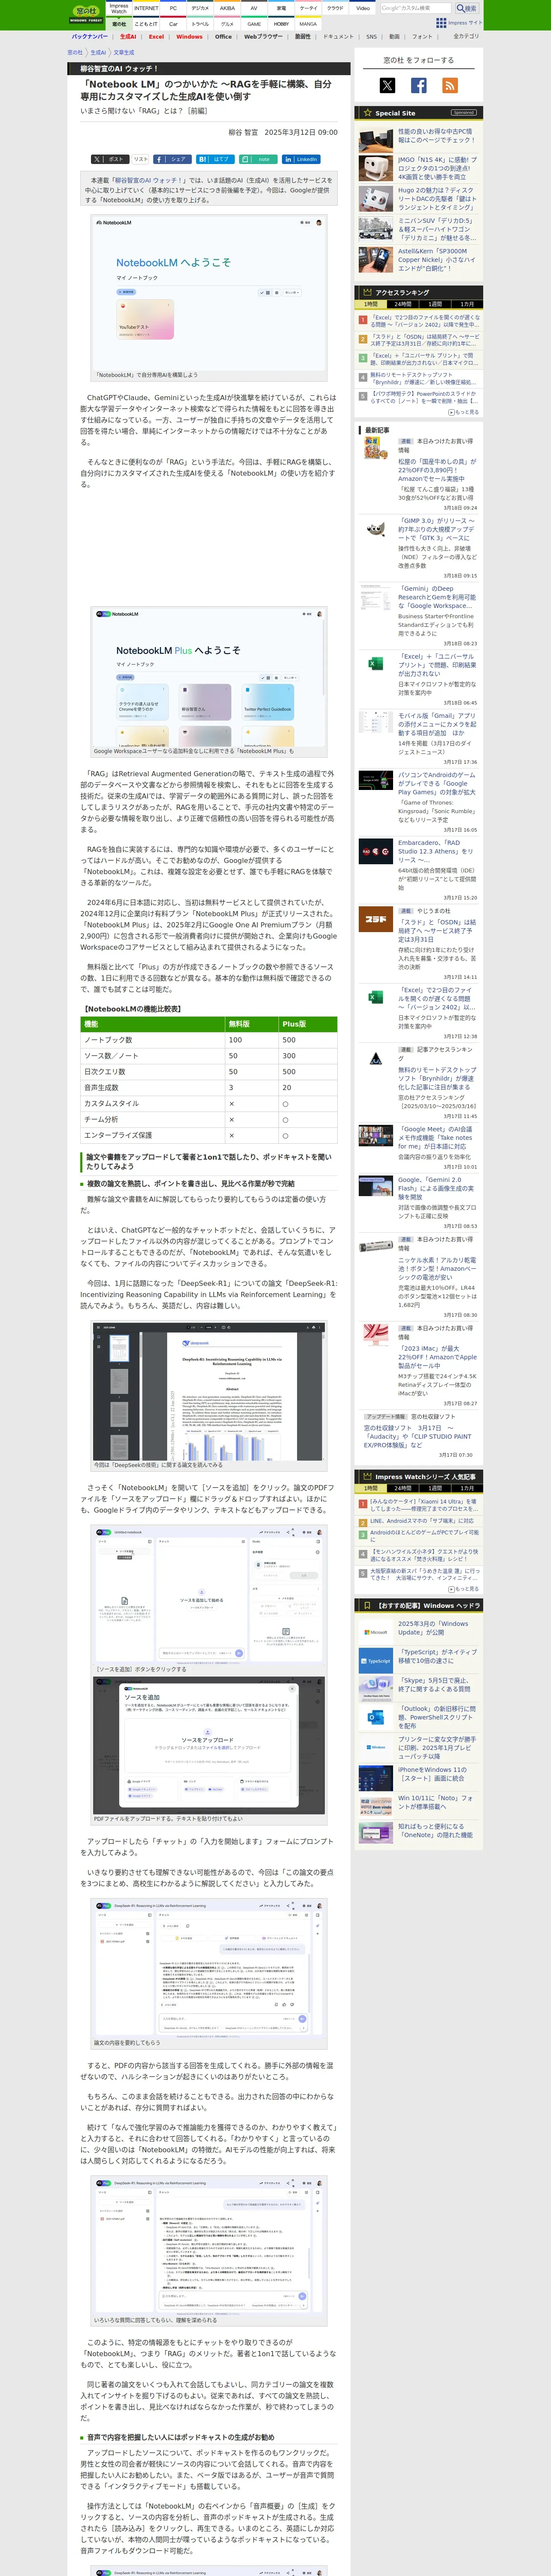This screenshot has height=2576, width=551.
Task: Open GIMP 3.0 release news item
Action: [437, 529]
